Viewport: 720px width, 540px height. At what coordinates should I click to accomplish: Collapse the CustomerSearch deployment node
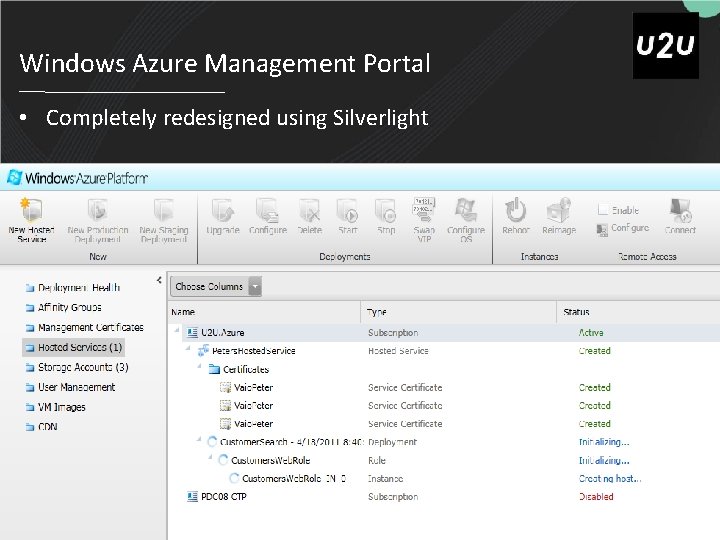click(199, 439)
